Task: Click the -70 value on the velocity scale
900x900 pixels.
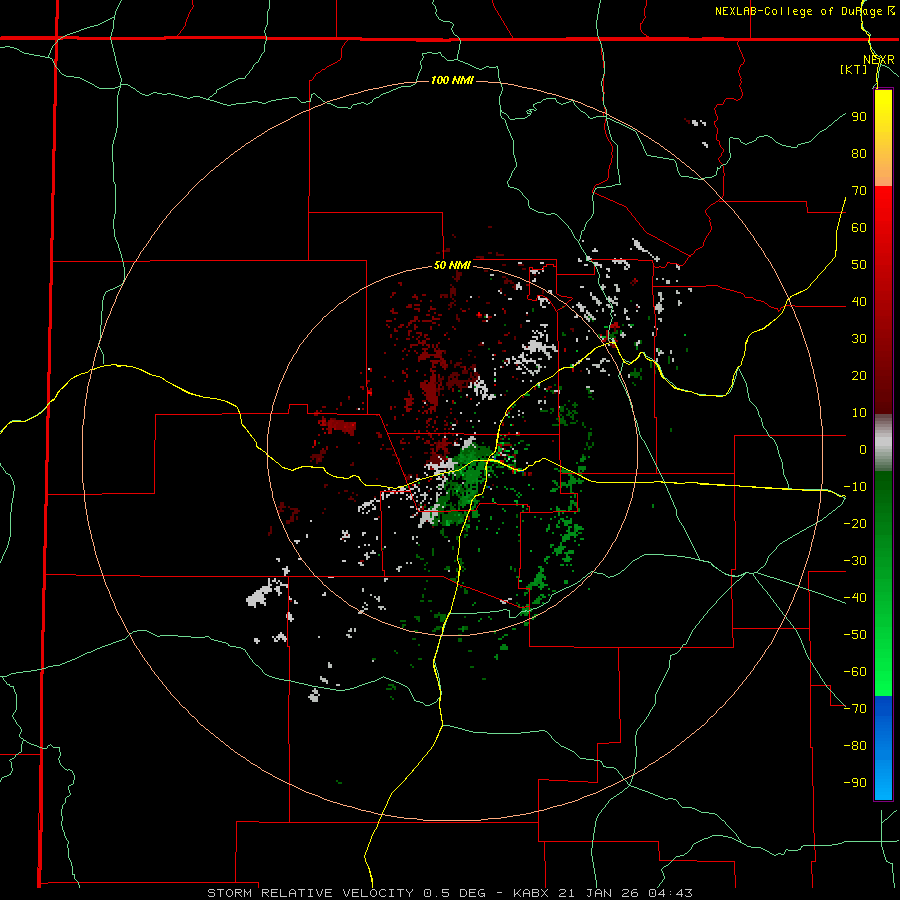Action: click(855, 709)
